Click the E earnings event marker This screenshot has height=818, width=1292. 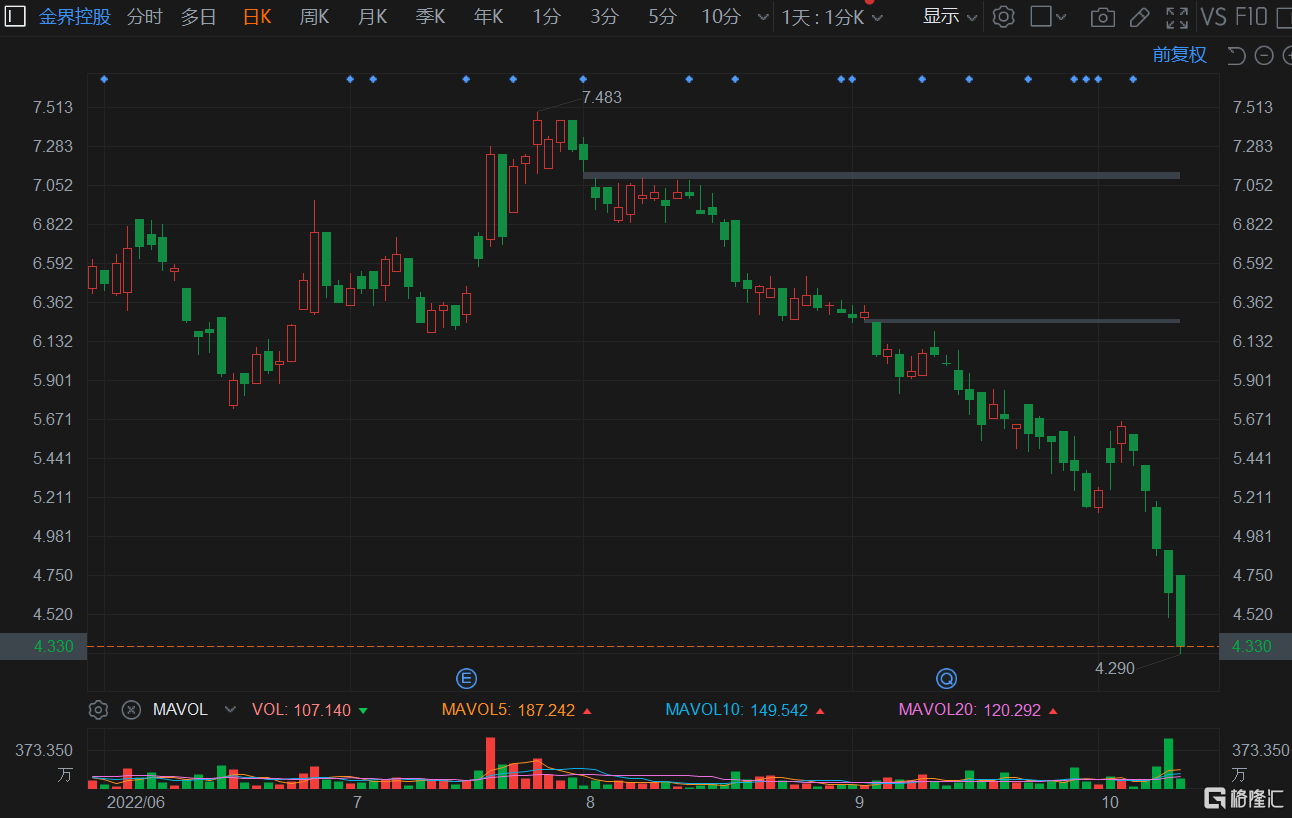[x=466, y=679]
